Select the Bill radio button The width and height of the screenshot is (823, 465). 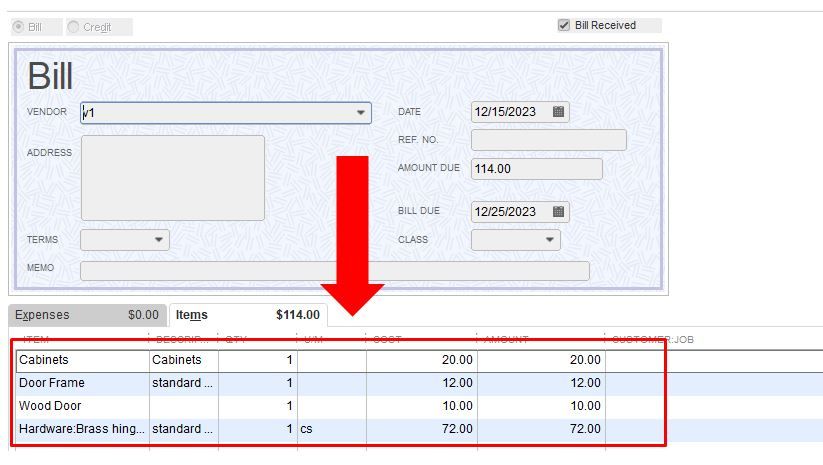tap(18, 26)
